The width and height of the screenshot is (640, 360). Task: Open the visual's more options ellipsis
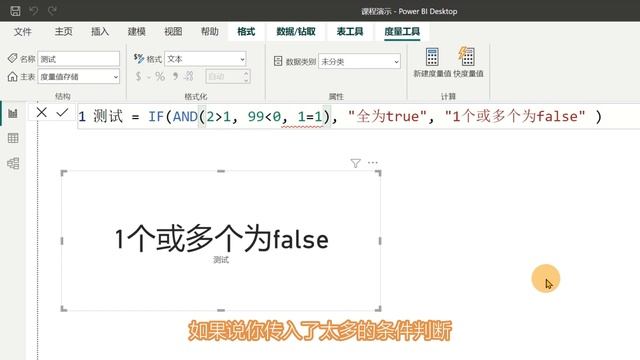click(373, 163)
